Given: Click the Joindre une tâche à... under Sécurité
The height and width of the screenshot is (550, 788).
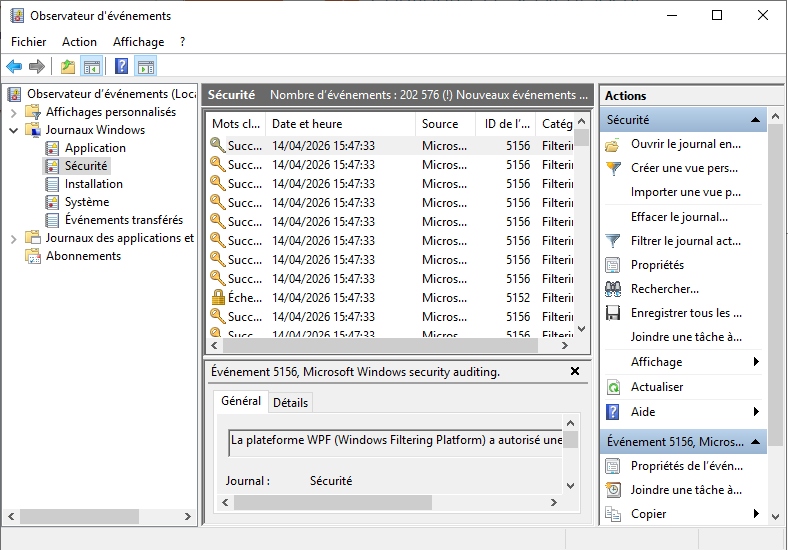Looking at the screenshot, I should (x=686, y=337).
